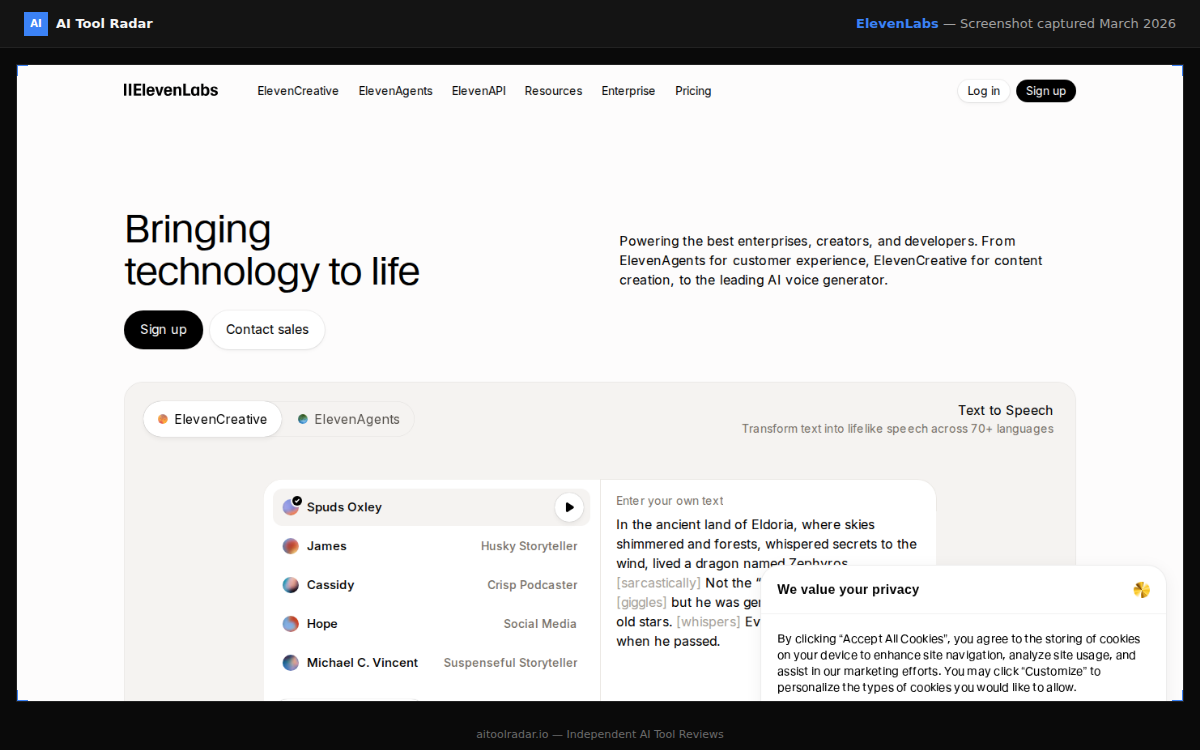
Task: Click the AI Tool Radar site title
Action: 104,23
